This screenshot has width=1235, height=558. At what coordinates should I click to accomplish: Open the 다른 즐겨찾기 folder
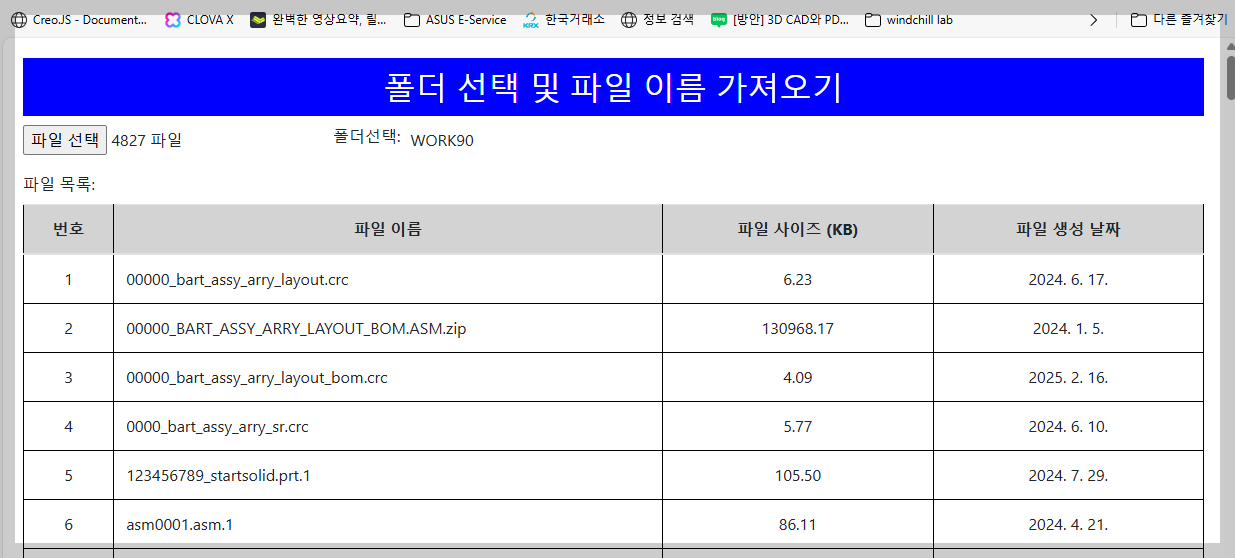pos(1179,20)
